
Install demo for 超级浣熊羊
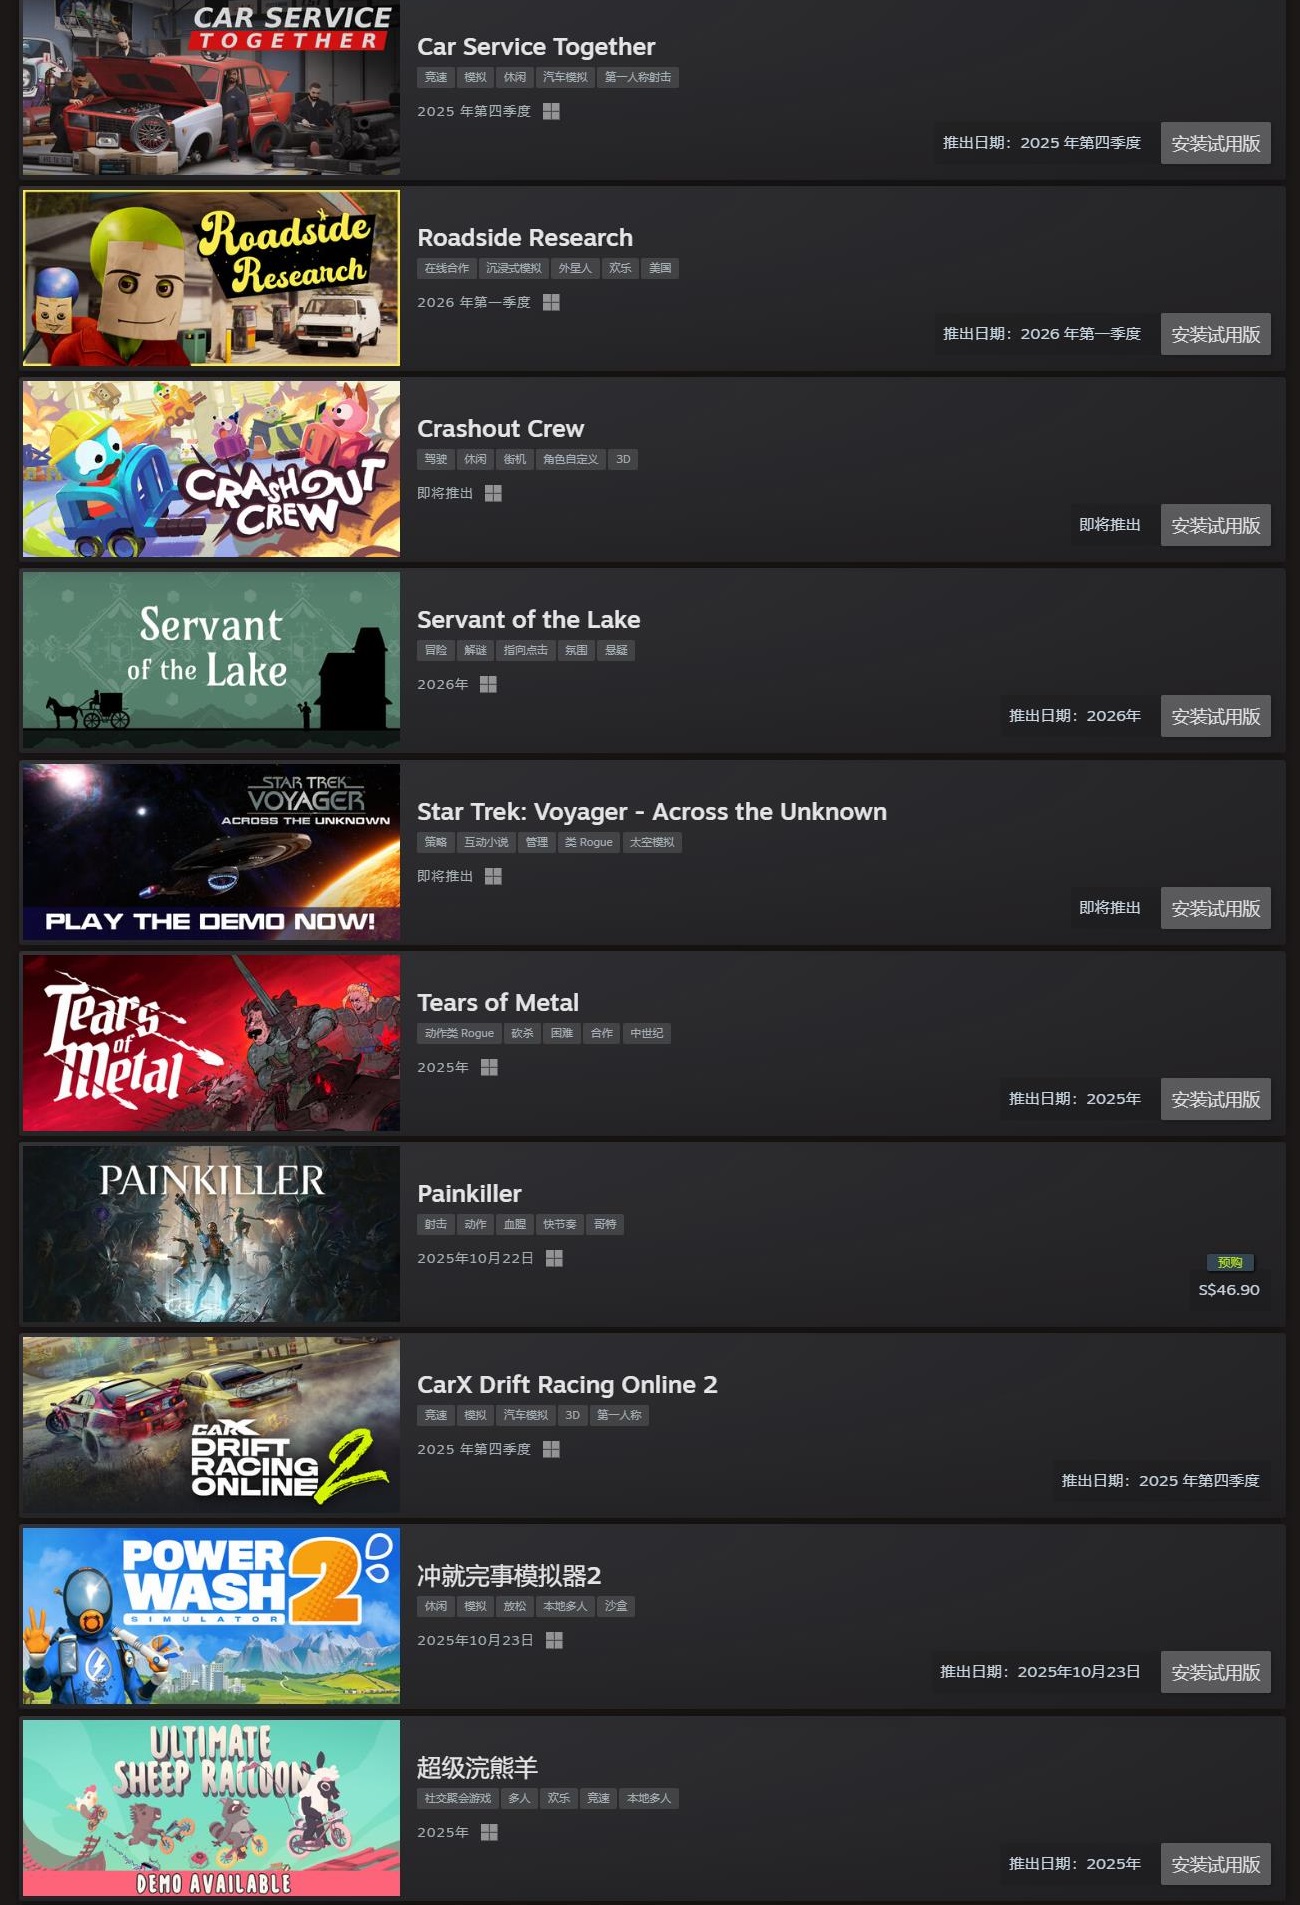(x=1215, y=1864)
